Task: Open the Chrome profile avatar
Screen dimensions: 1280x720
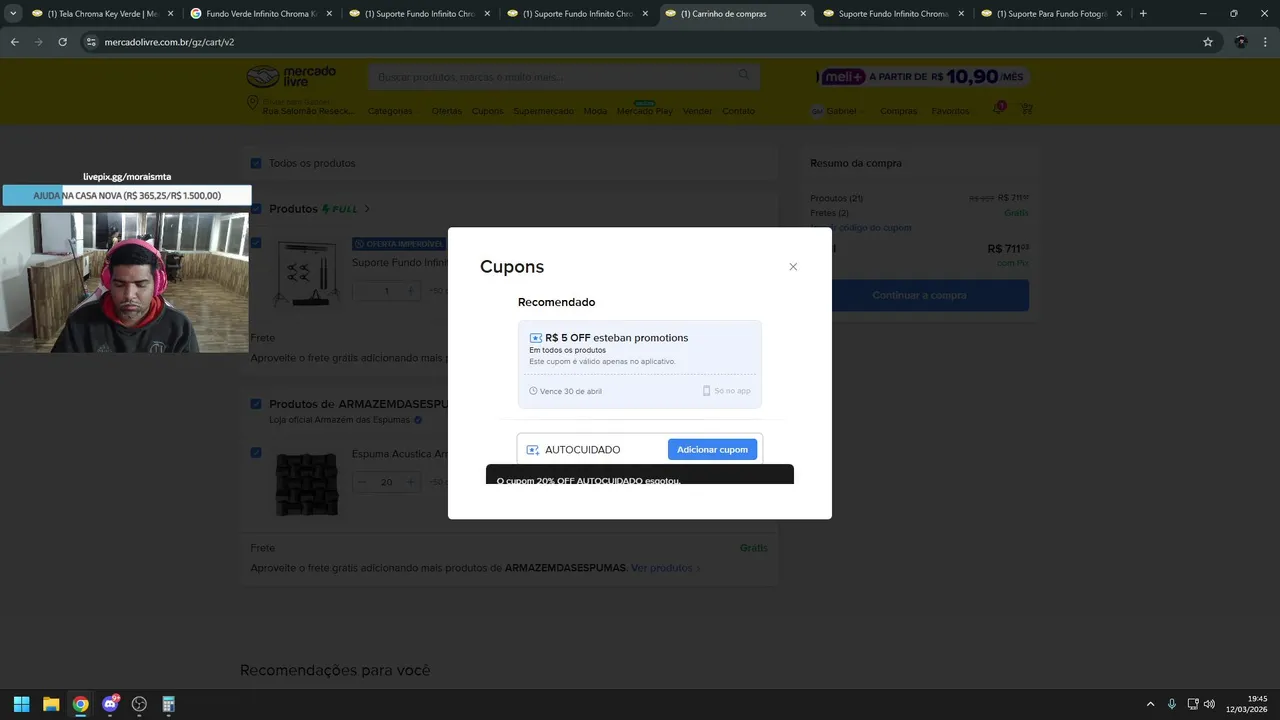Action: click(1241, 42)
